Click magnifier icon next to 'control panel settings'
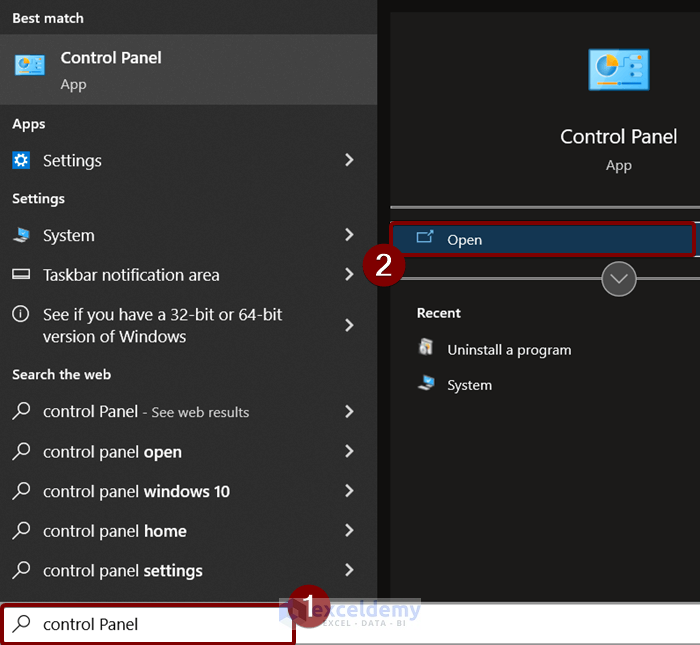 pyautogui.click(x=21, y=570)
